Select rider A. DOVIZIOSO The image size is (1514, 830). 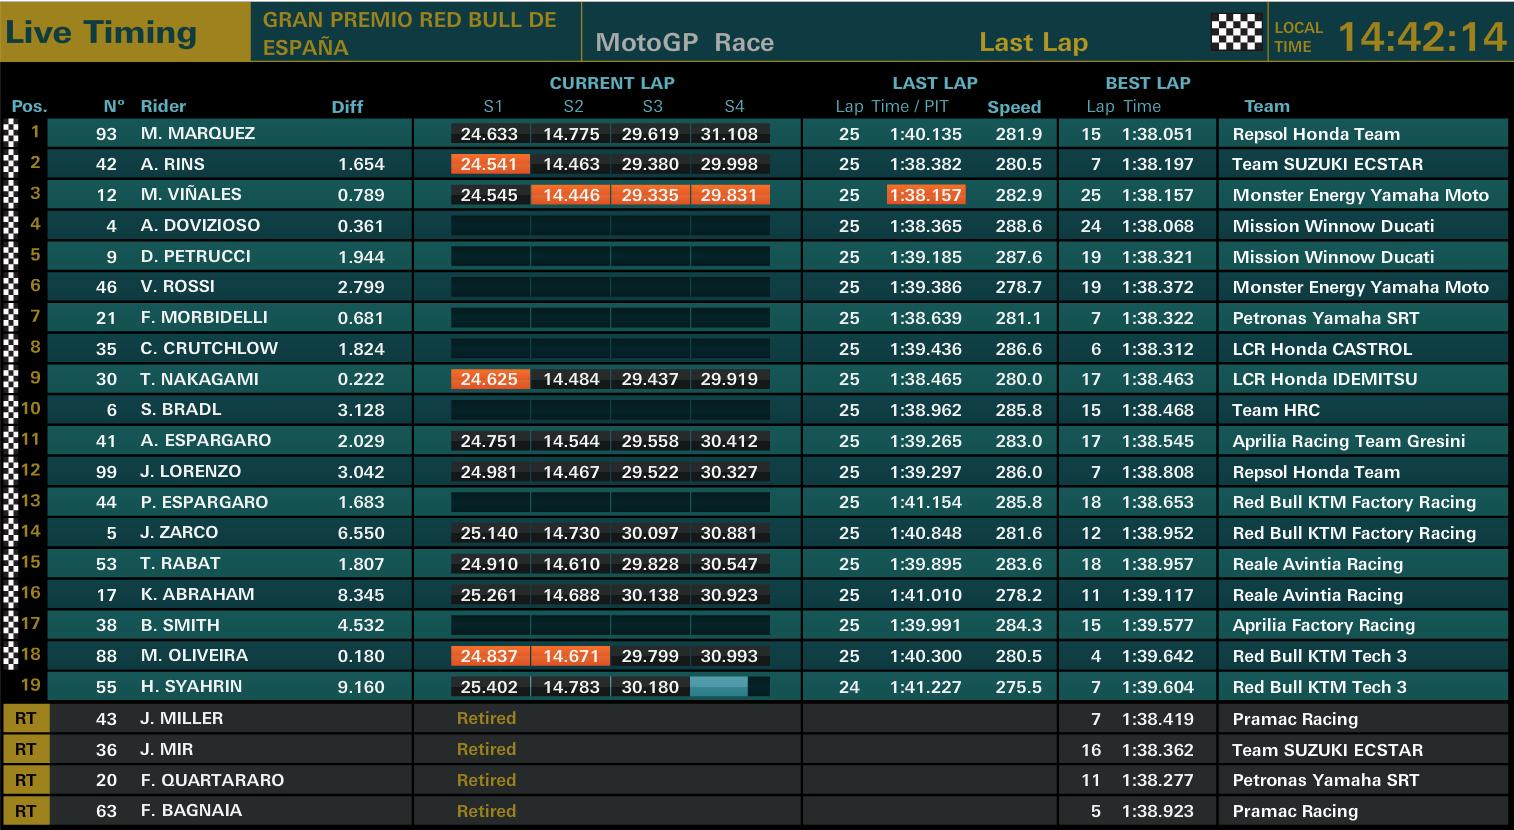click(200, 225)
